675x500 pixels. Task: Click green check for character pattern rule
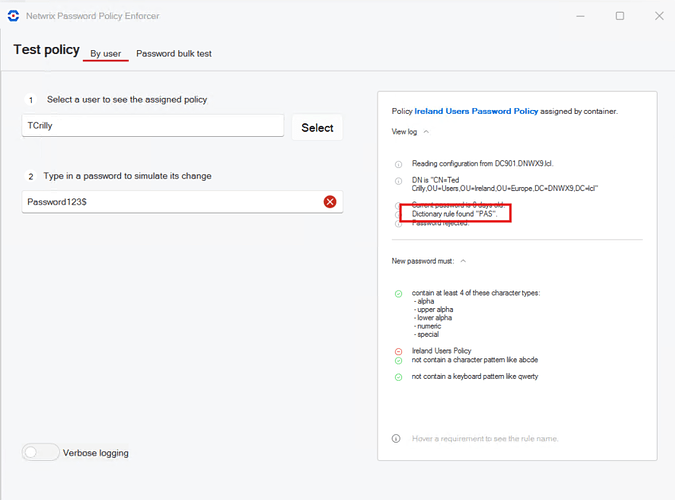[x=398, y=360]
